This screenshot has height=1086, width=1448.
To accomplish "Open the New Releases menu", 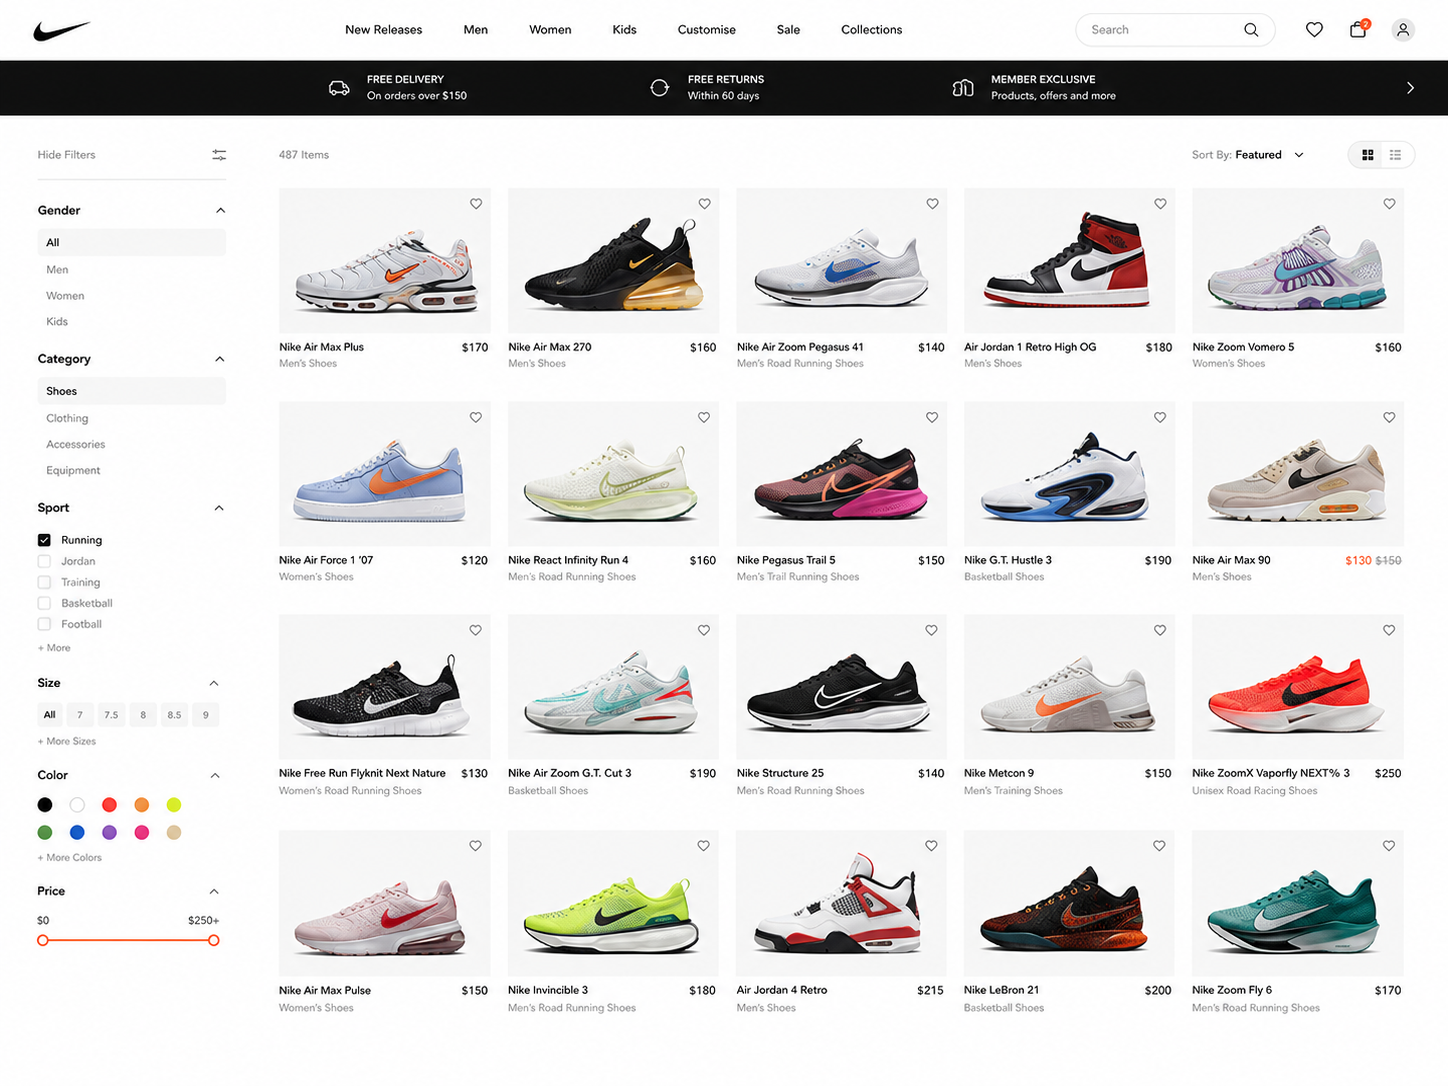I will click(384, 30).
